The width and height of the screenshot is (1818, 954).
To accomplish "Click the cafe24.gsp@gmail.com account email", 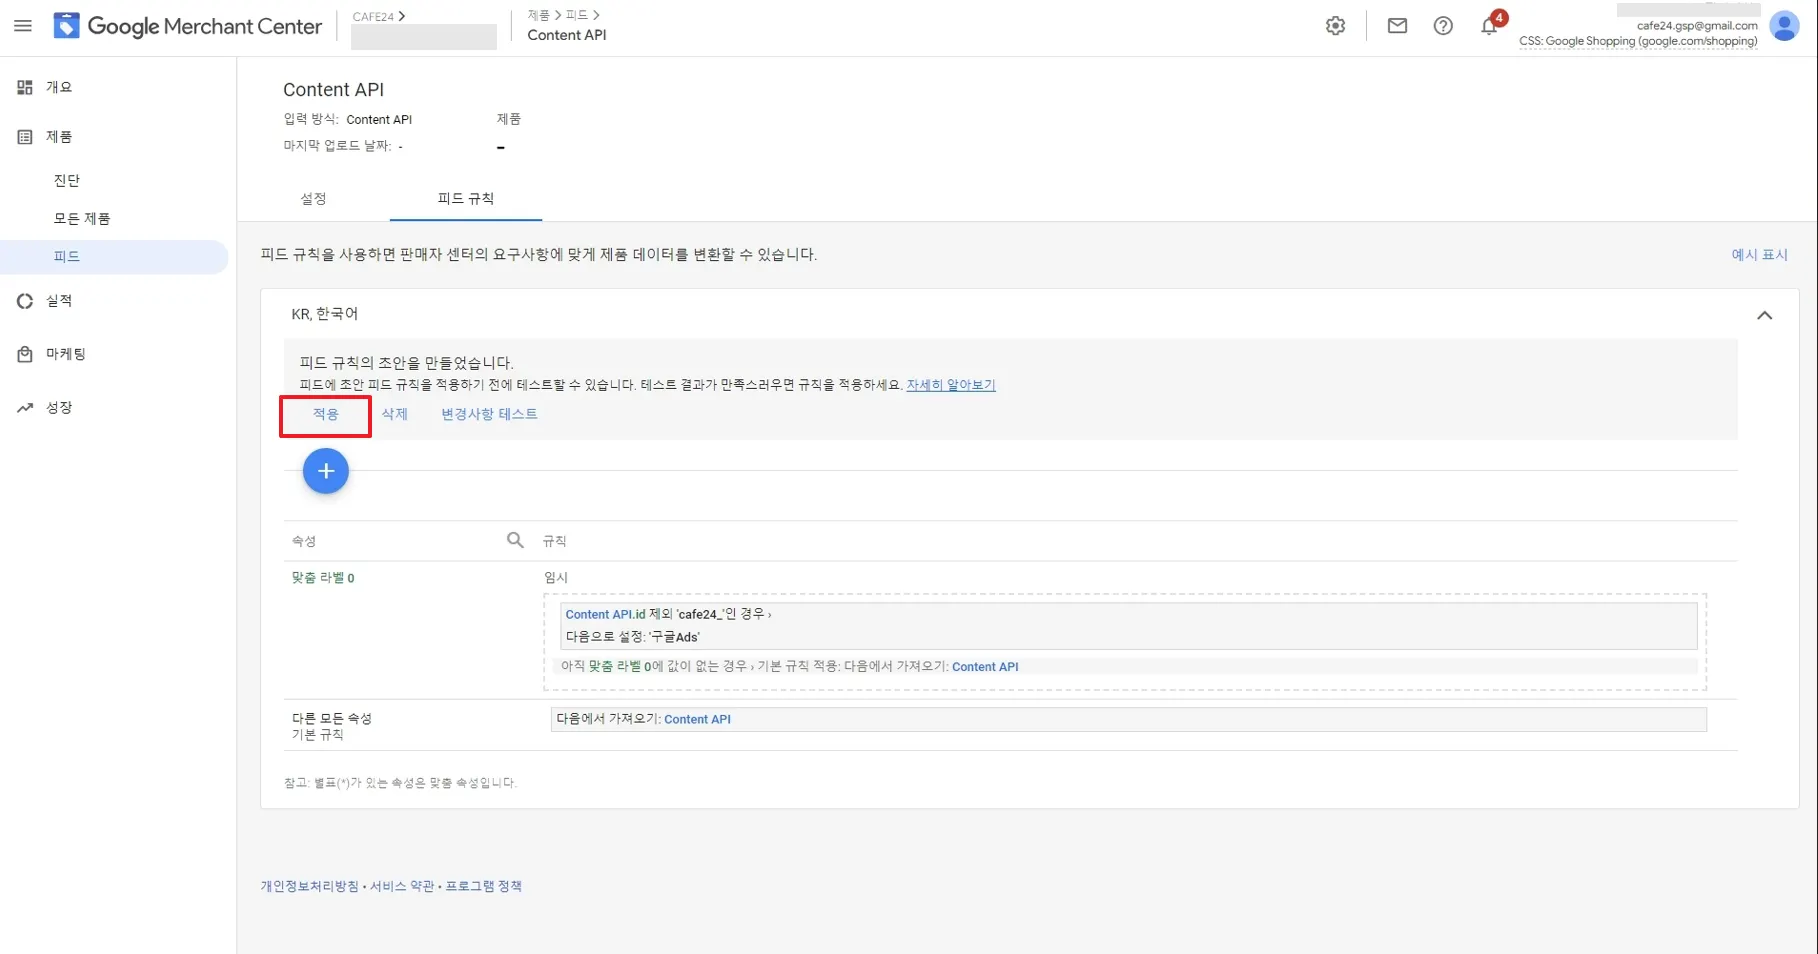I will [x=1697, y=25].
